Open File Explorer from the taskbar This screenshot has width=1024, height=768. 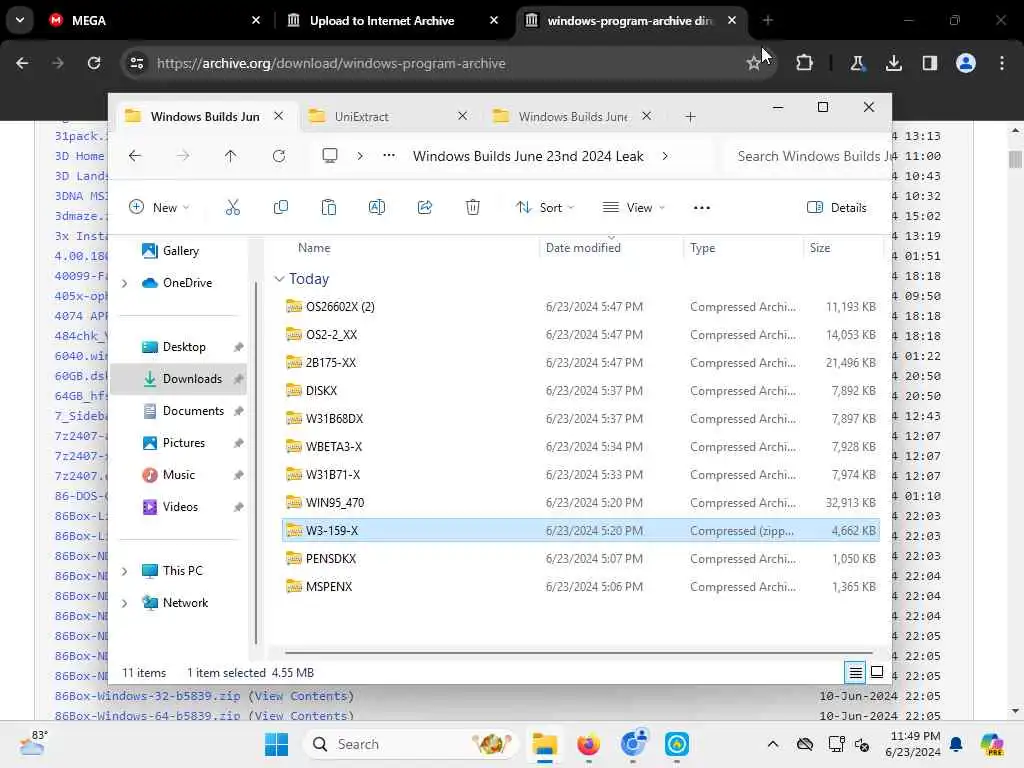coord(544,744)
